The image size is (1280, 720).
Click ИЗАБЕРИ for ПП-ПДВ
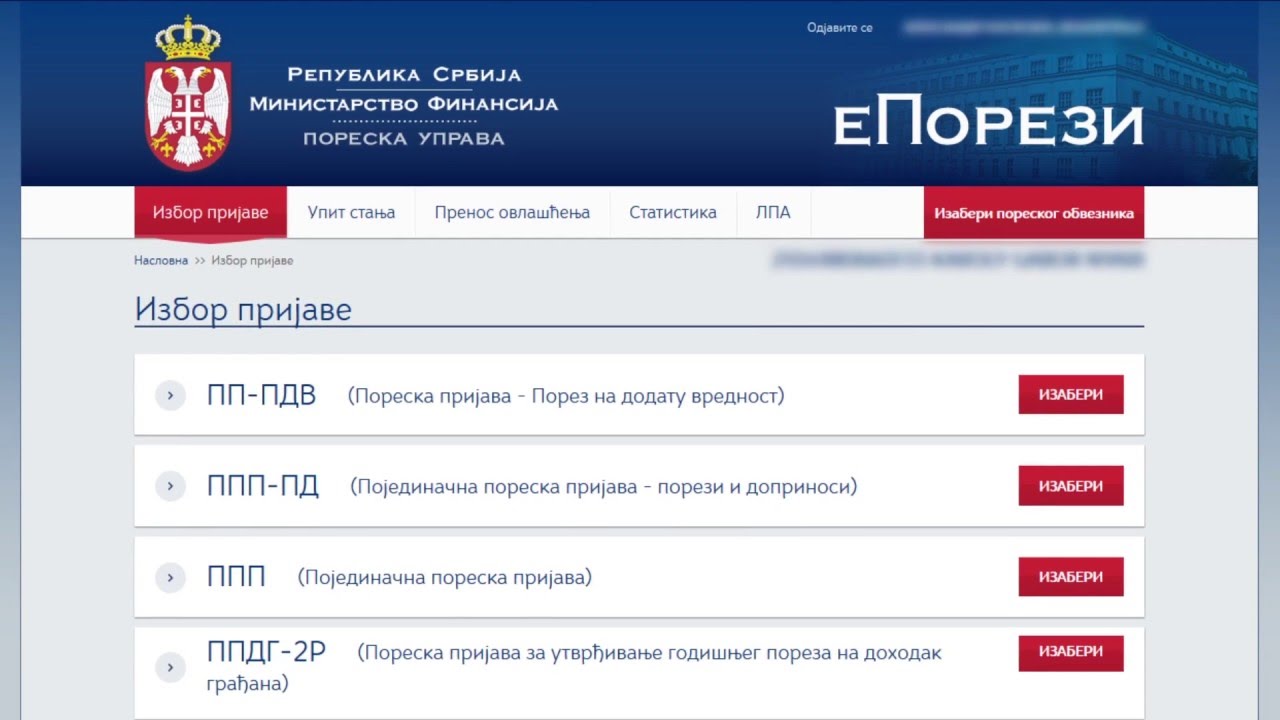(x=1071, y=394)
